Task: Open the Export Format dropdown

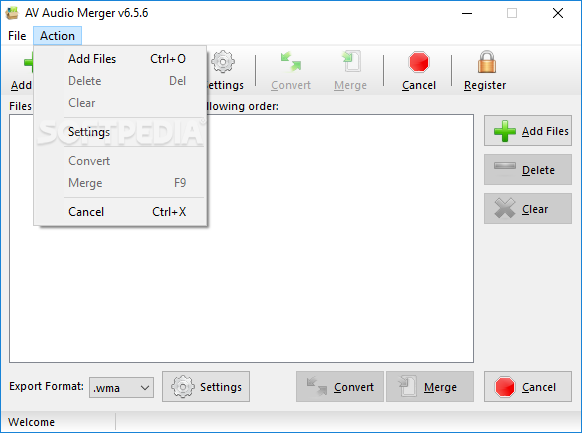Action: tap(121, 388)
